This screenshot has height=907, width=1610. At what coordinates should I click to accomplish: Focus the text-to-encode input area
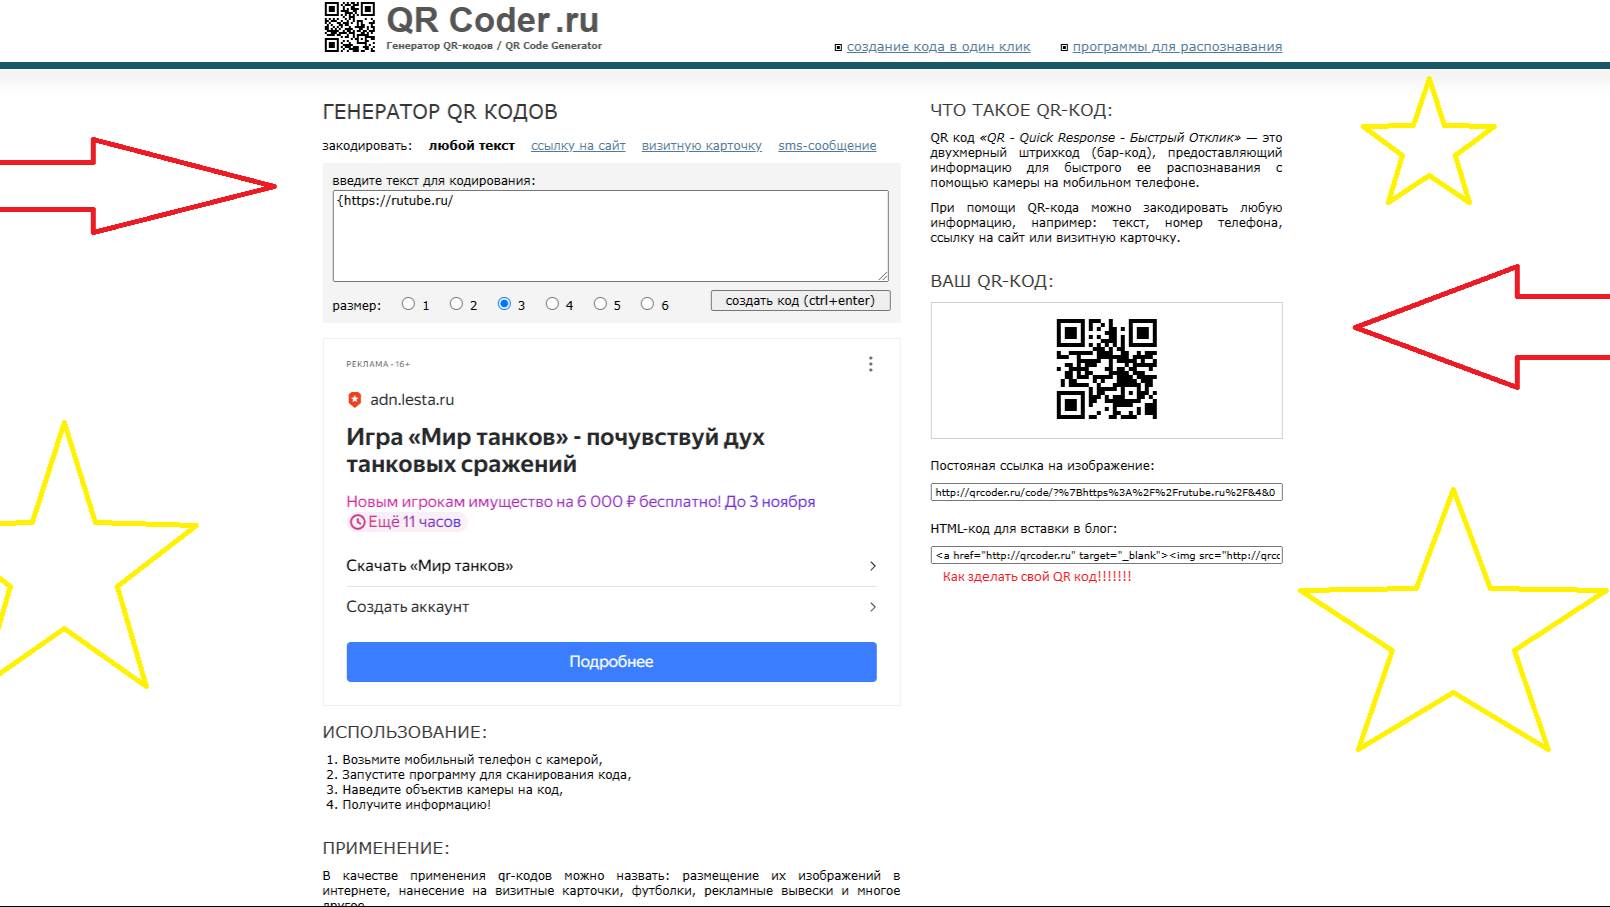click(x=611, y=236)
